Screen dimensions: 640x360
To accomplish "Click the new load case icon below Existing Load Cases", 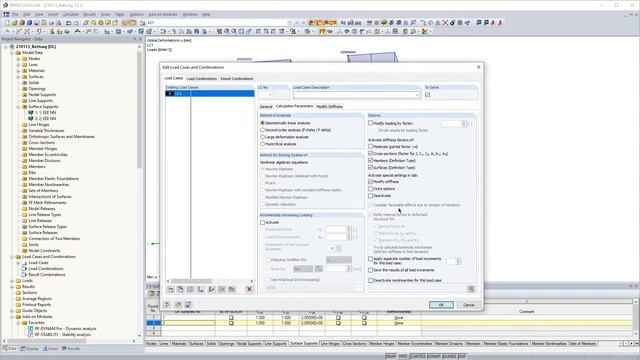I will coord(171,289).
